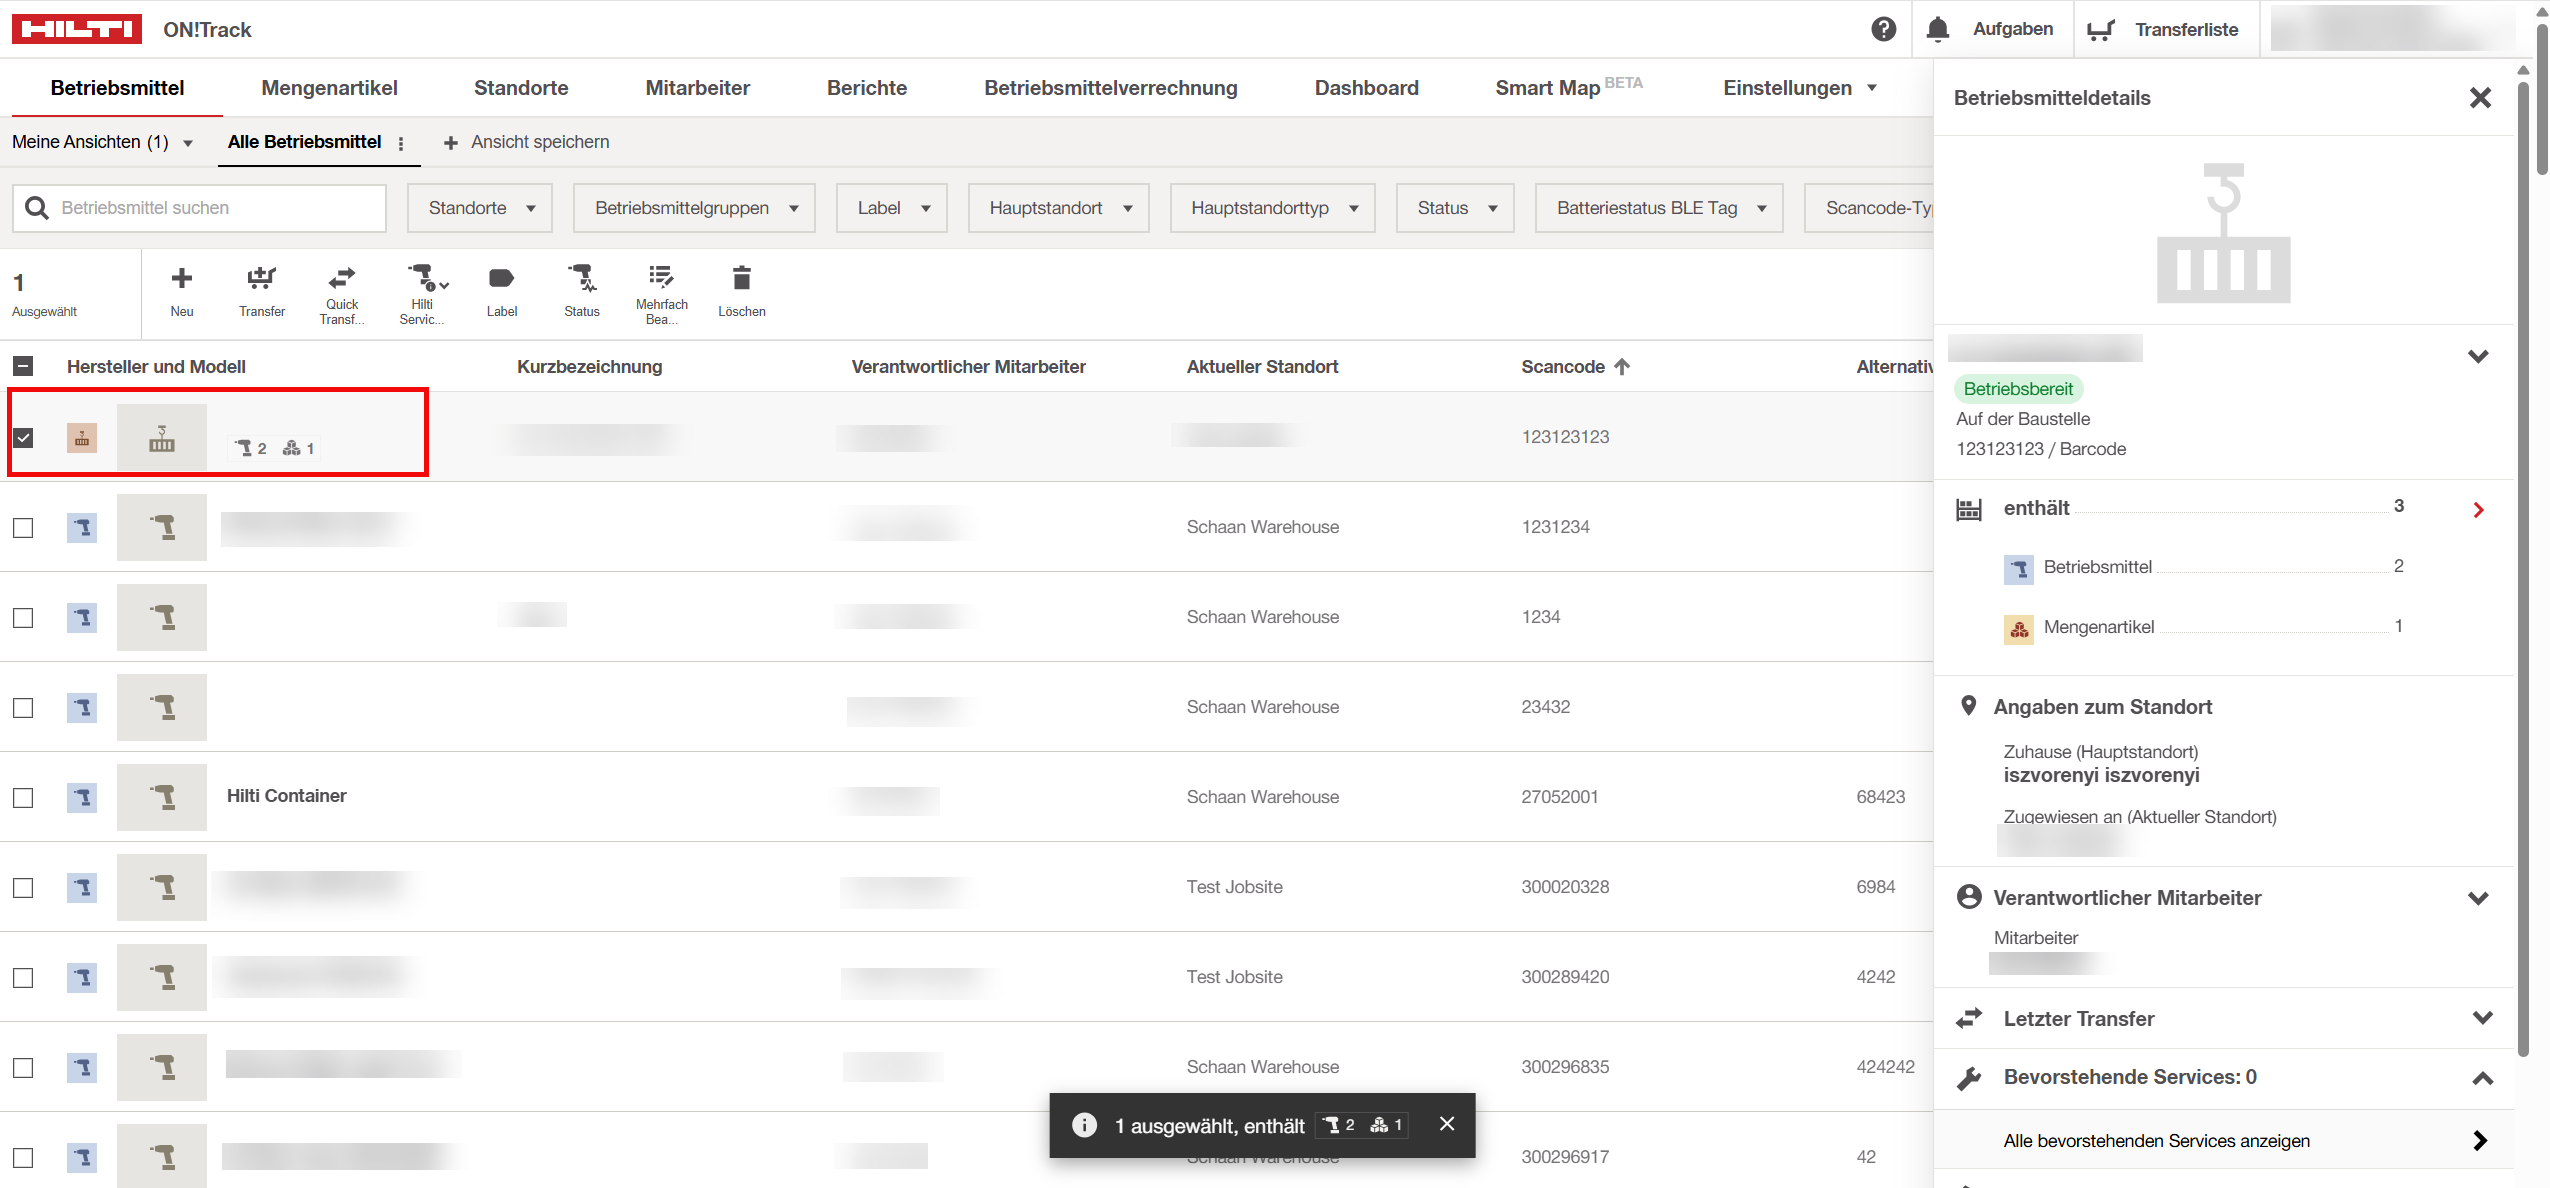Screen dimensions: 2550x1188
Task: Click the container thumbnail in the selected row
Action: tap(162, 437)
